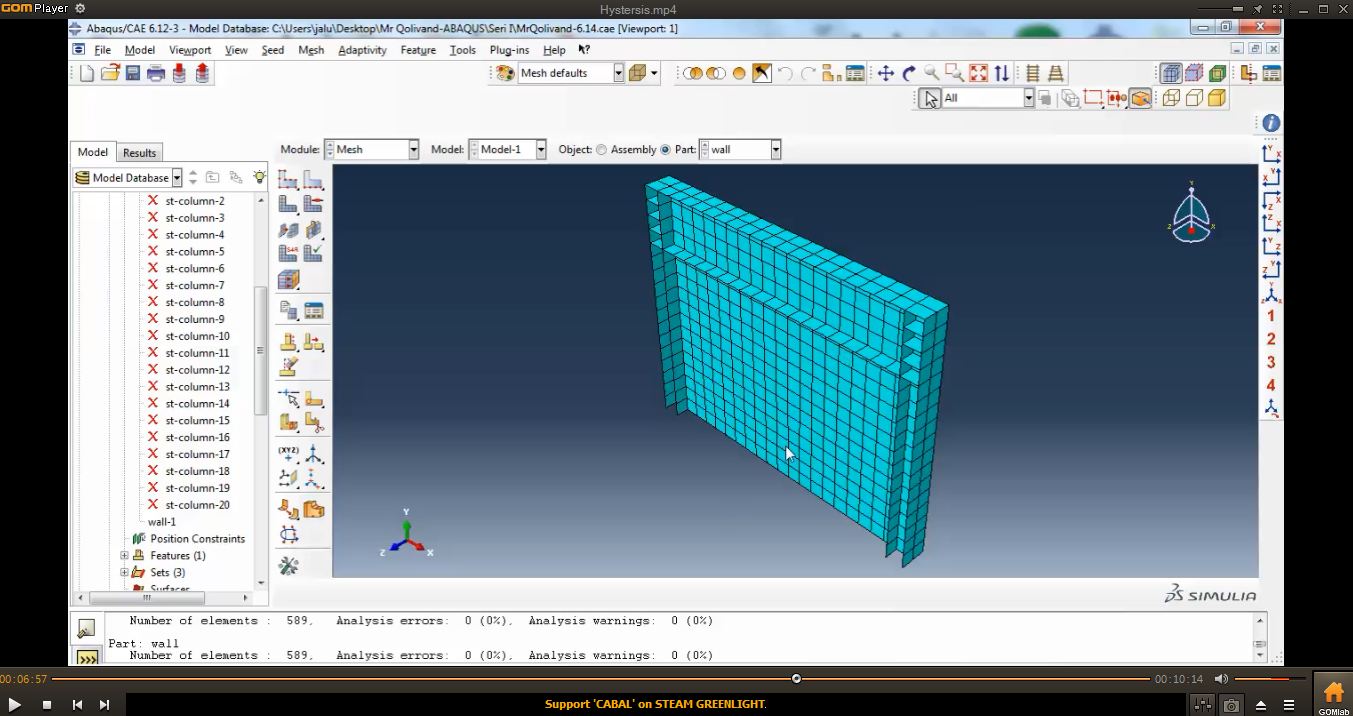Play the video in GOM Player

click(x=15, y=705)
